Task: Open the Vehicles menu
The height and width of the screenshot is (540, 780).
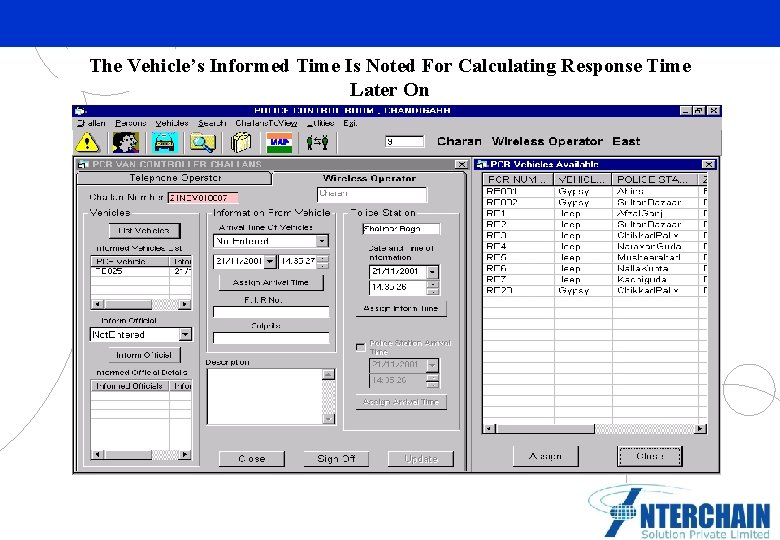Action: (172, 123)
